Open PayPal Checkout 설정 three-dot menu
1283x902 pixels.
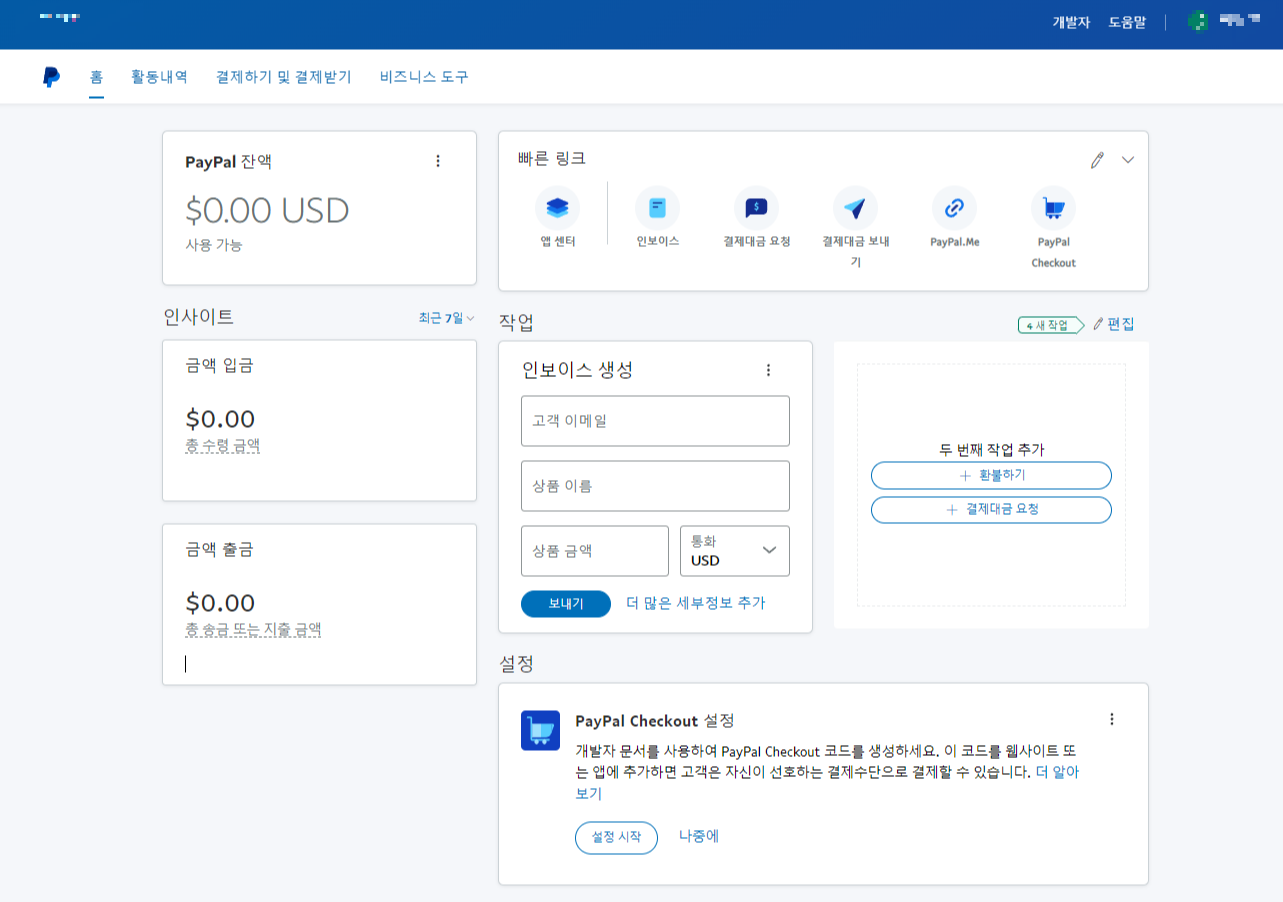coord(1111,719)
